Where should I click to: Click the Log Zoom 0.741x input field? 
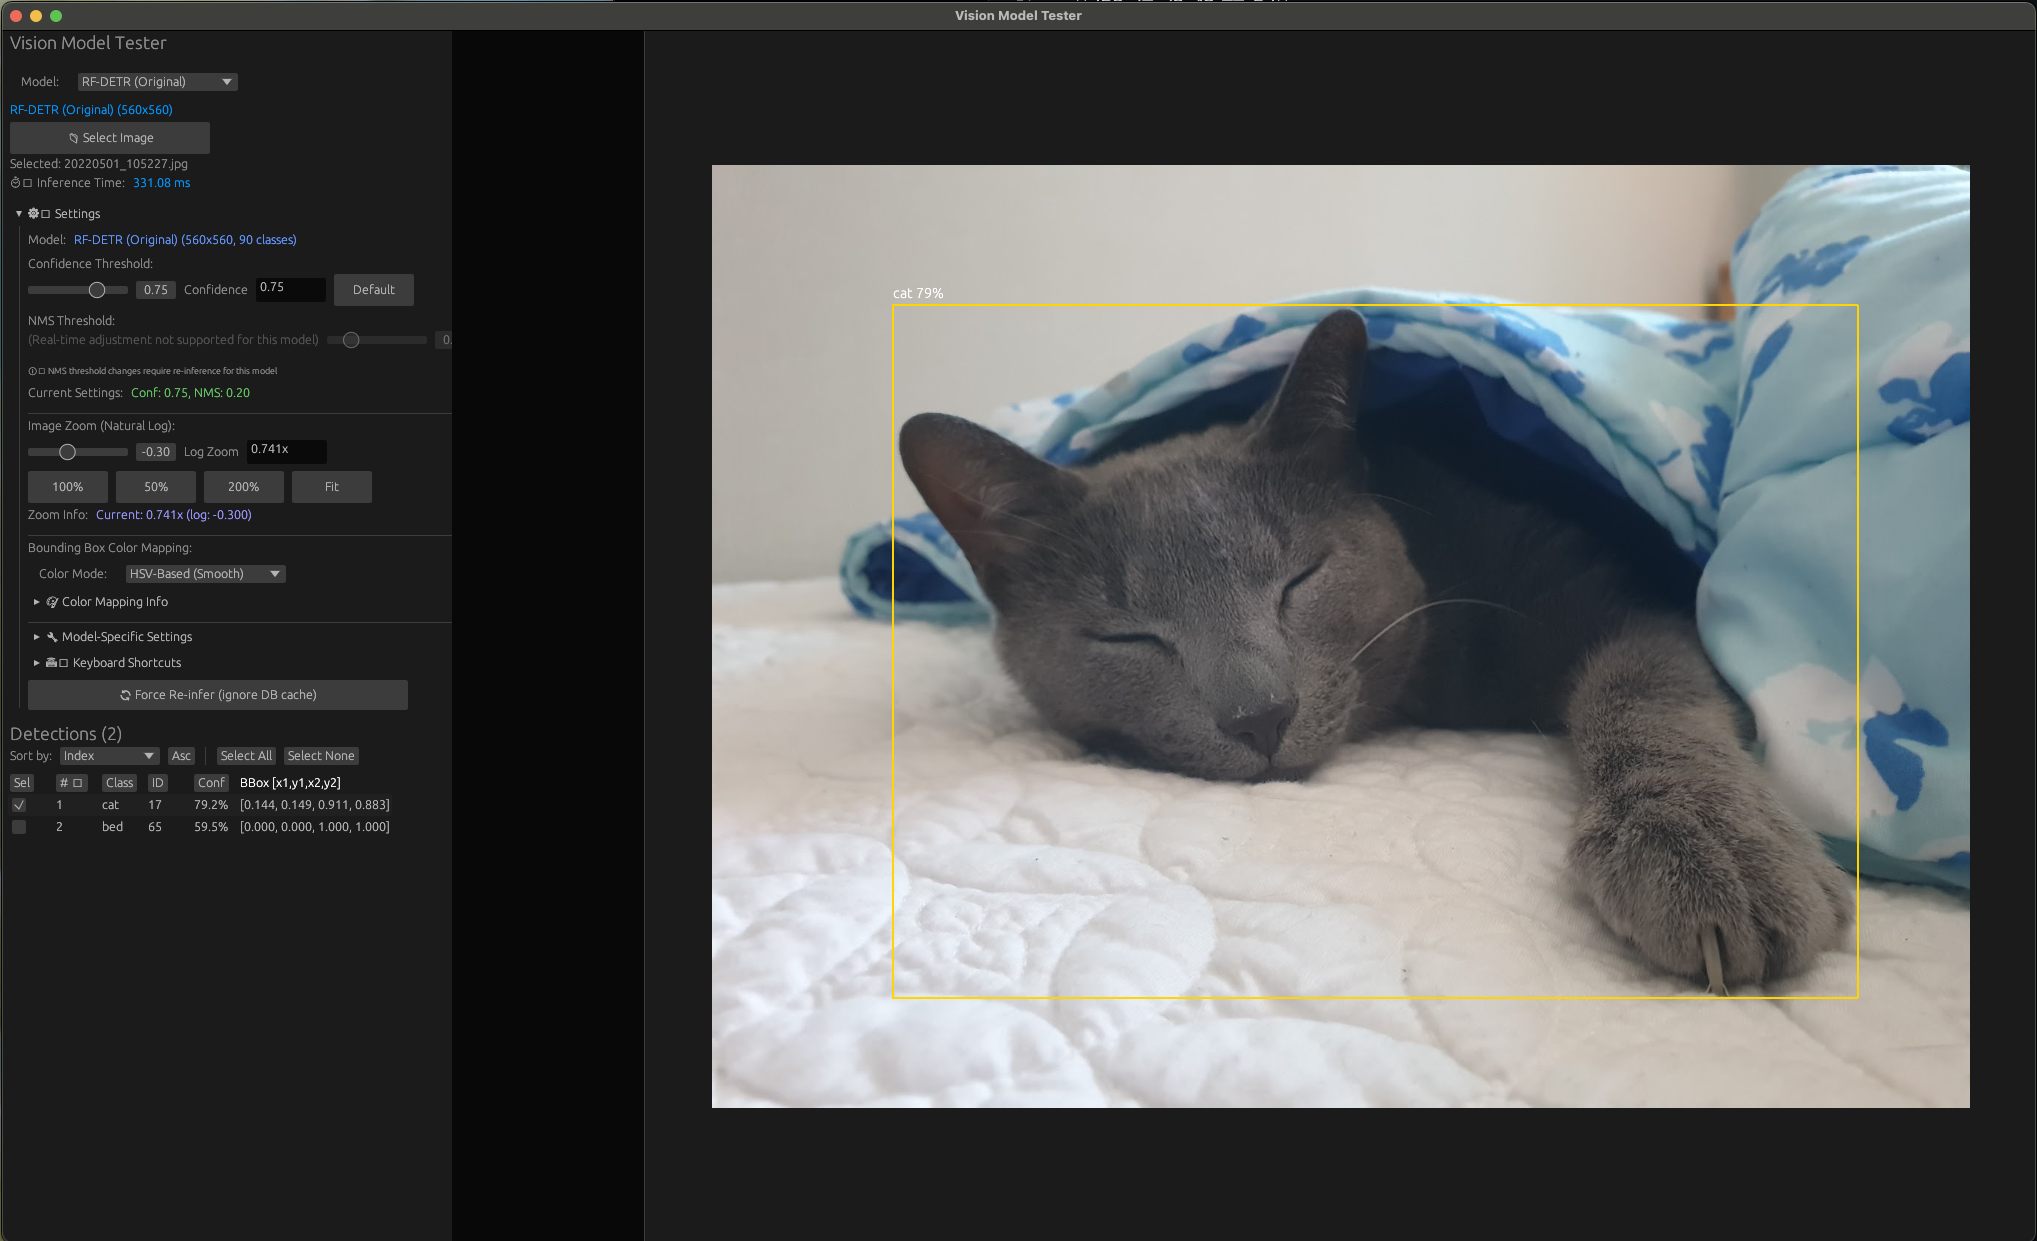pos(287,451)
